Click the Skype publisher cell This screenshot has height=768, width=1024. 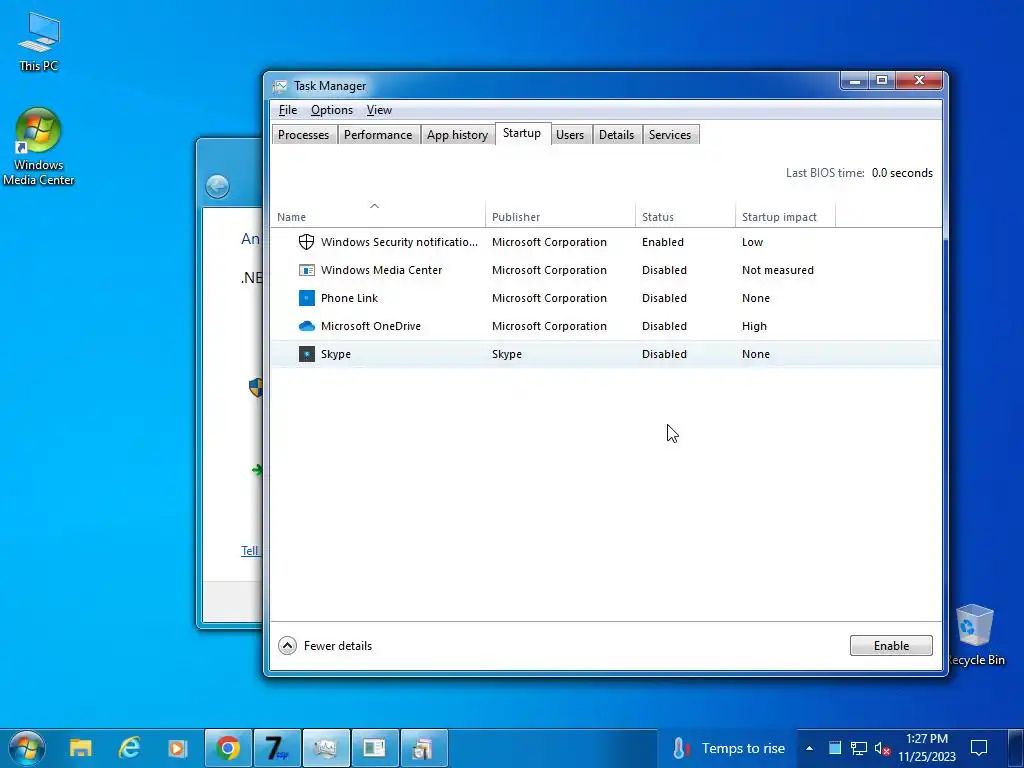click(507, 354)
